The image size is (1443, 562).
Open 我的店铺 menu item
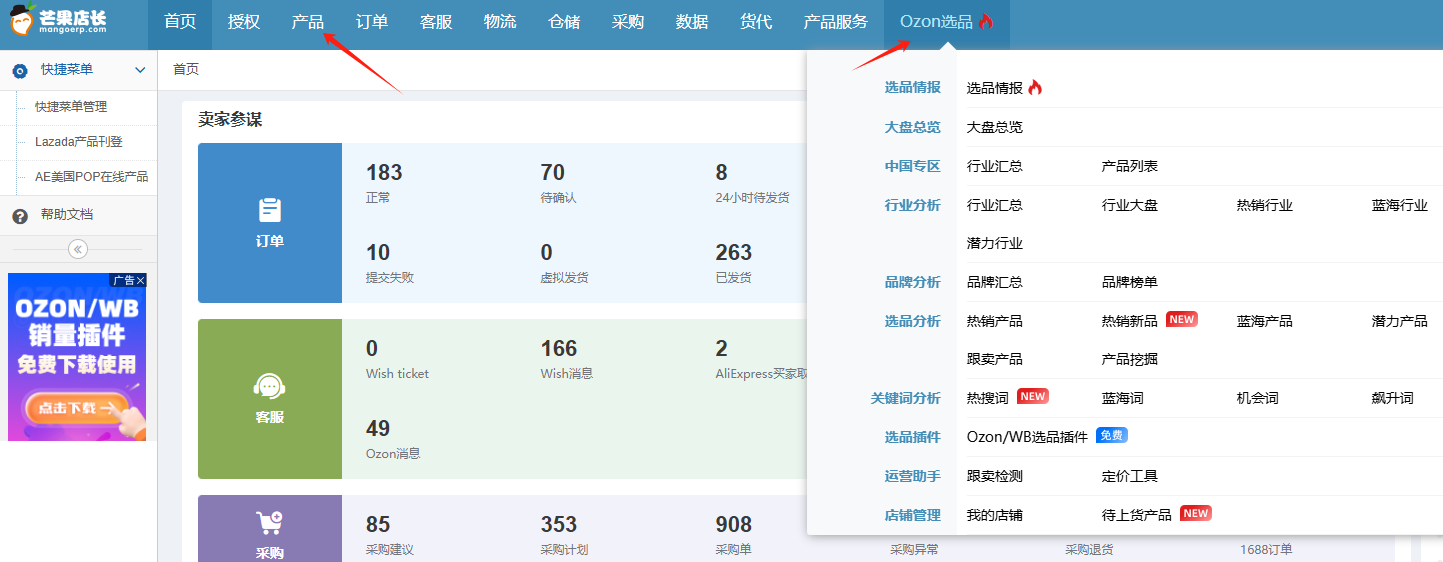pyautogui.click(x=995, y=515)
